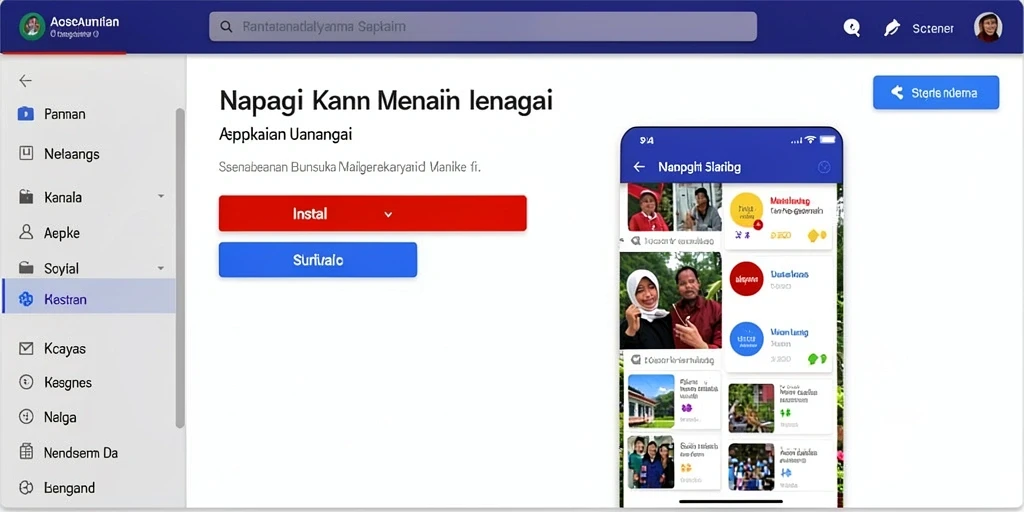Click the red circle badge in phone

point(746,279)
